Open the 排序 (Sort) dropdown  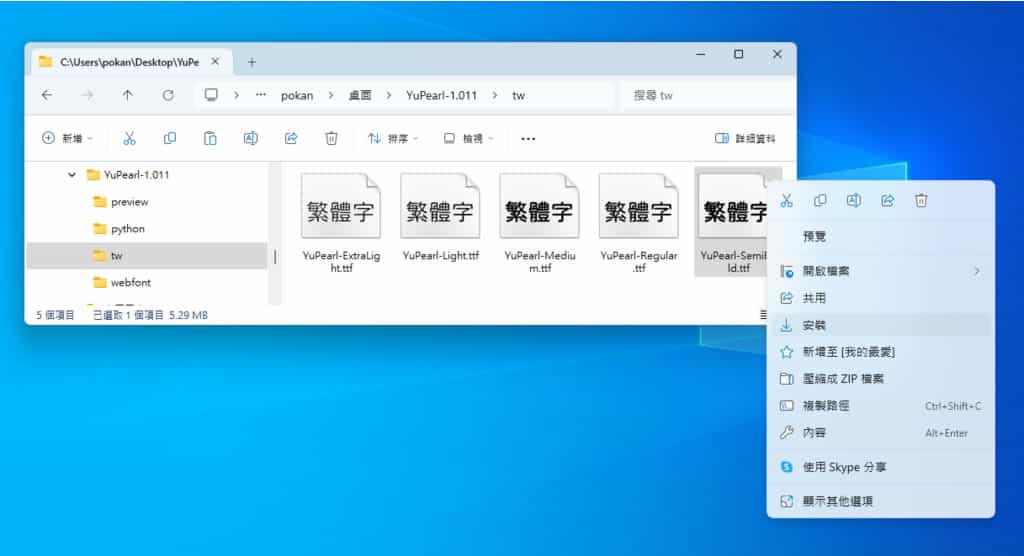[x=392, y=139]
